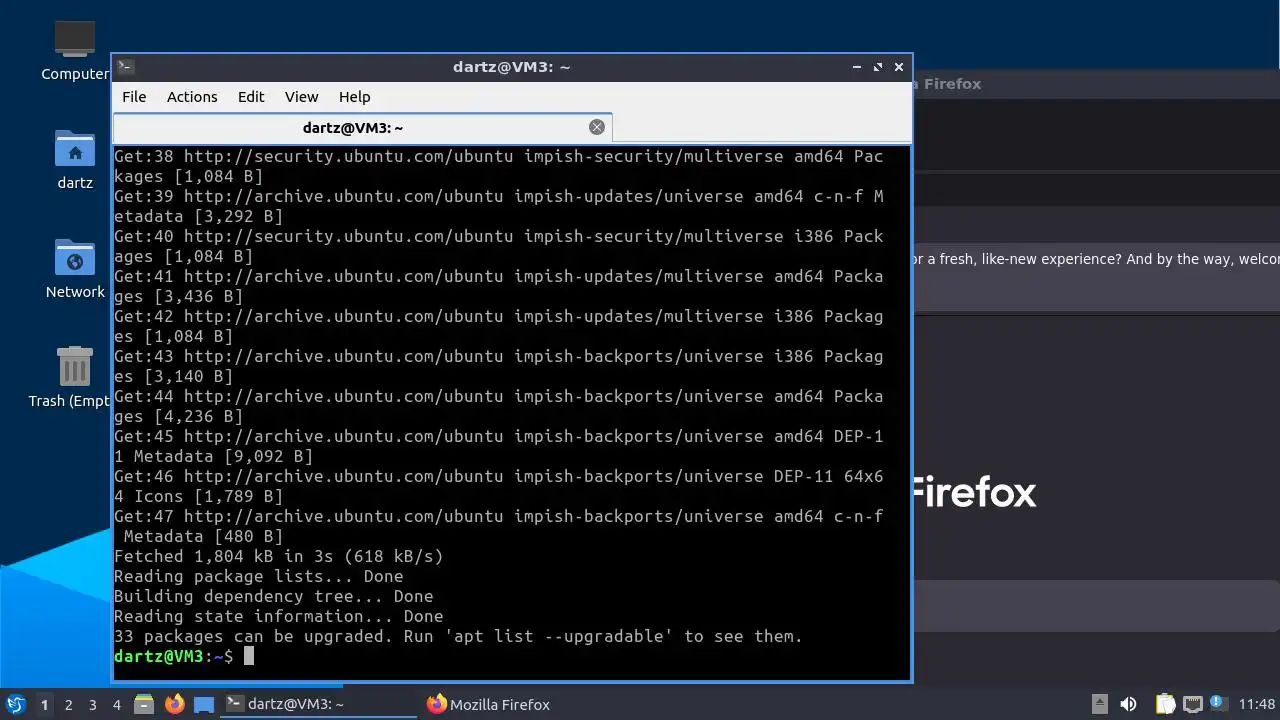The image size is (1280, 720).
Task: Switch to workspace 1
Action: (44, 705)
